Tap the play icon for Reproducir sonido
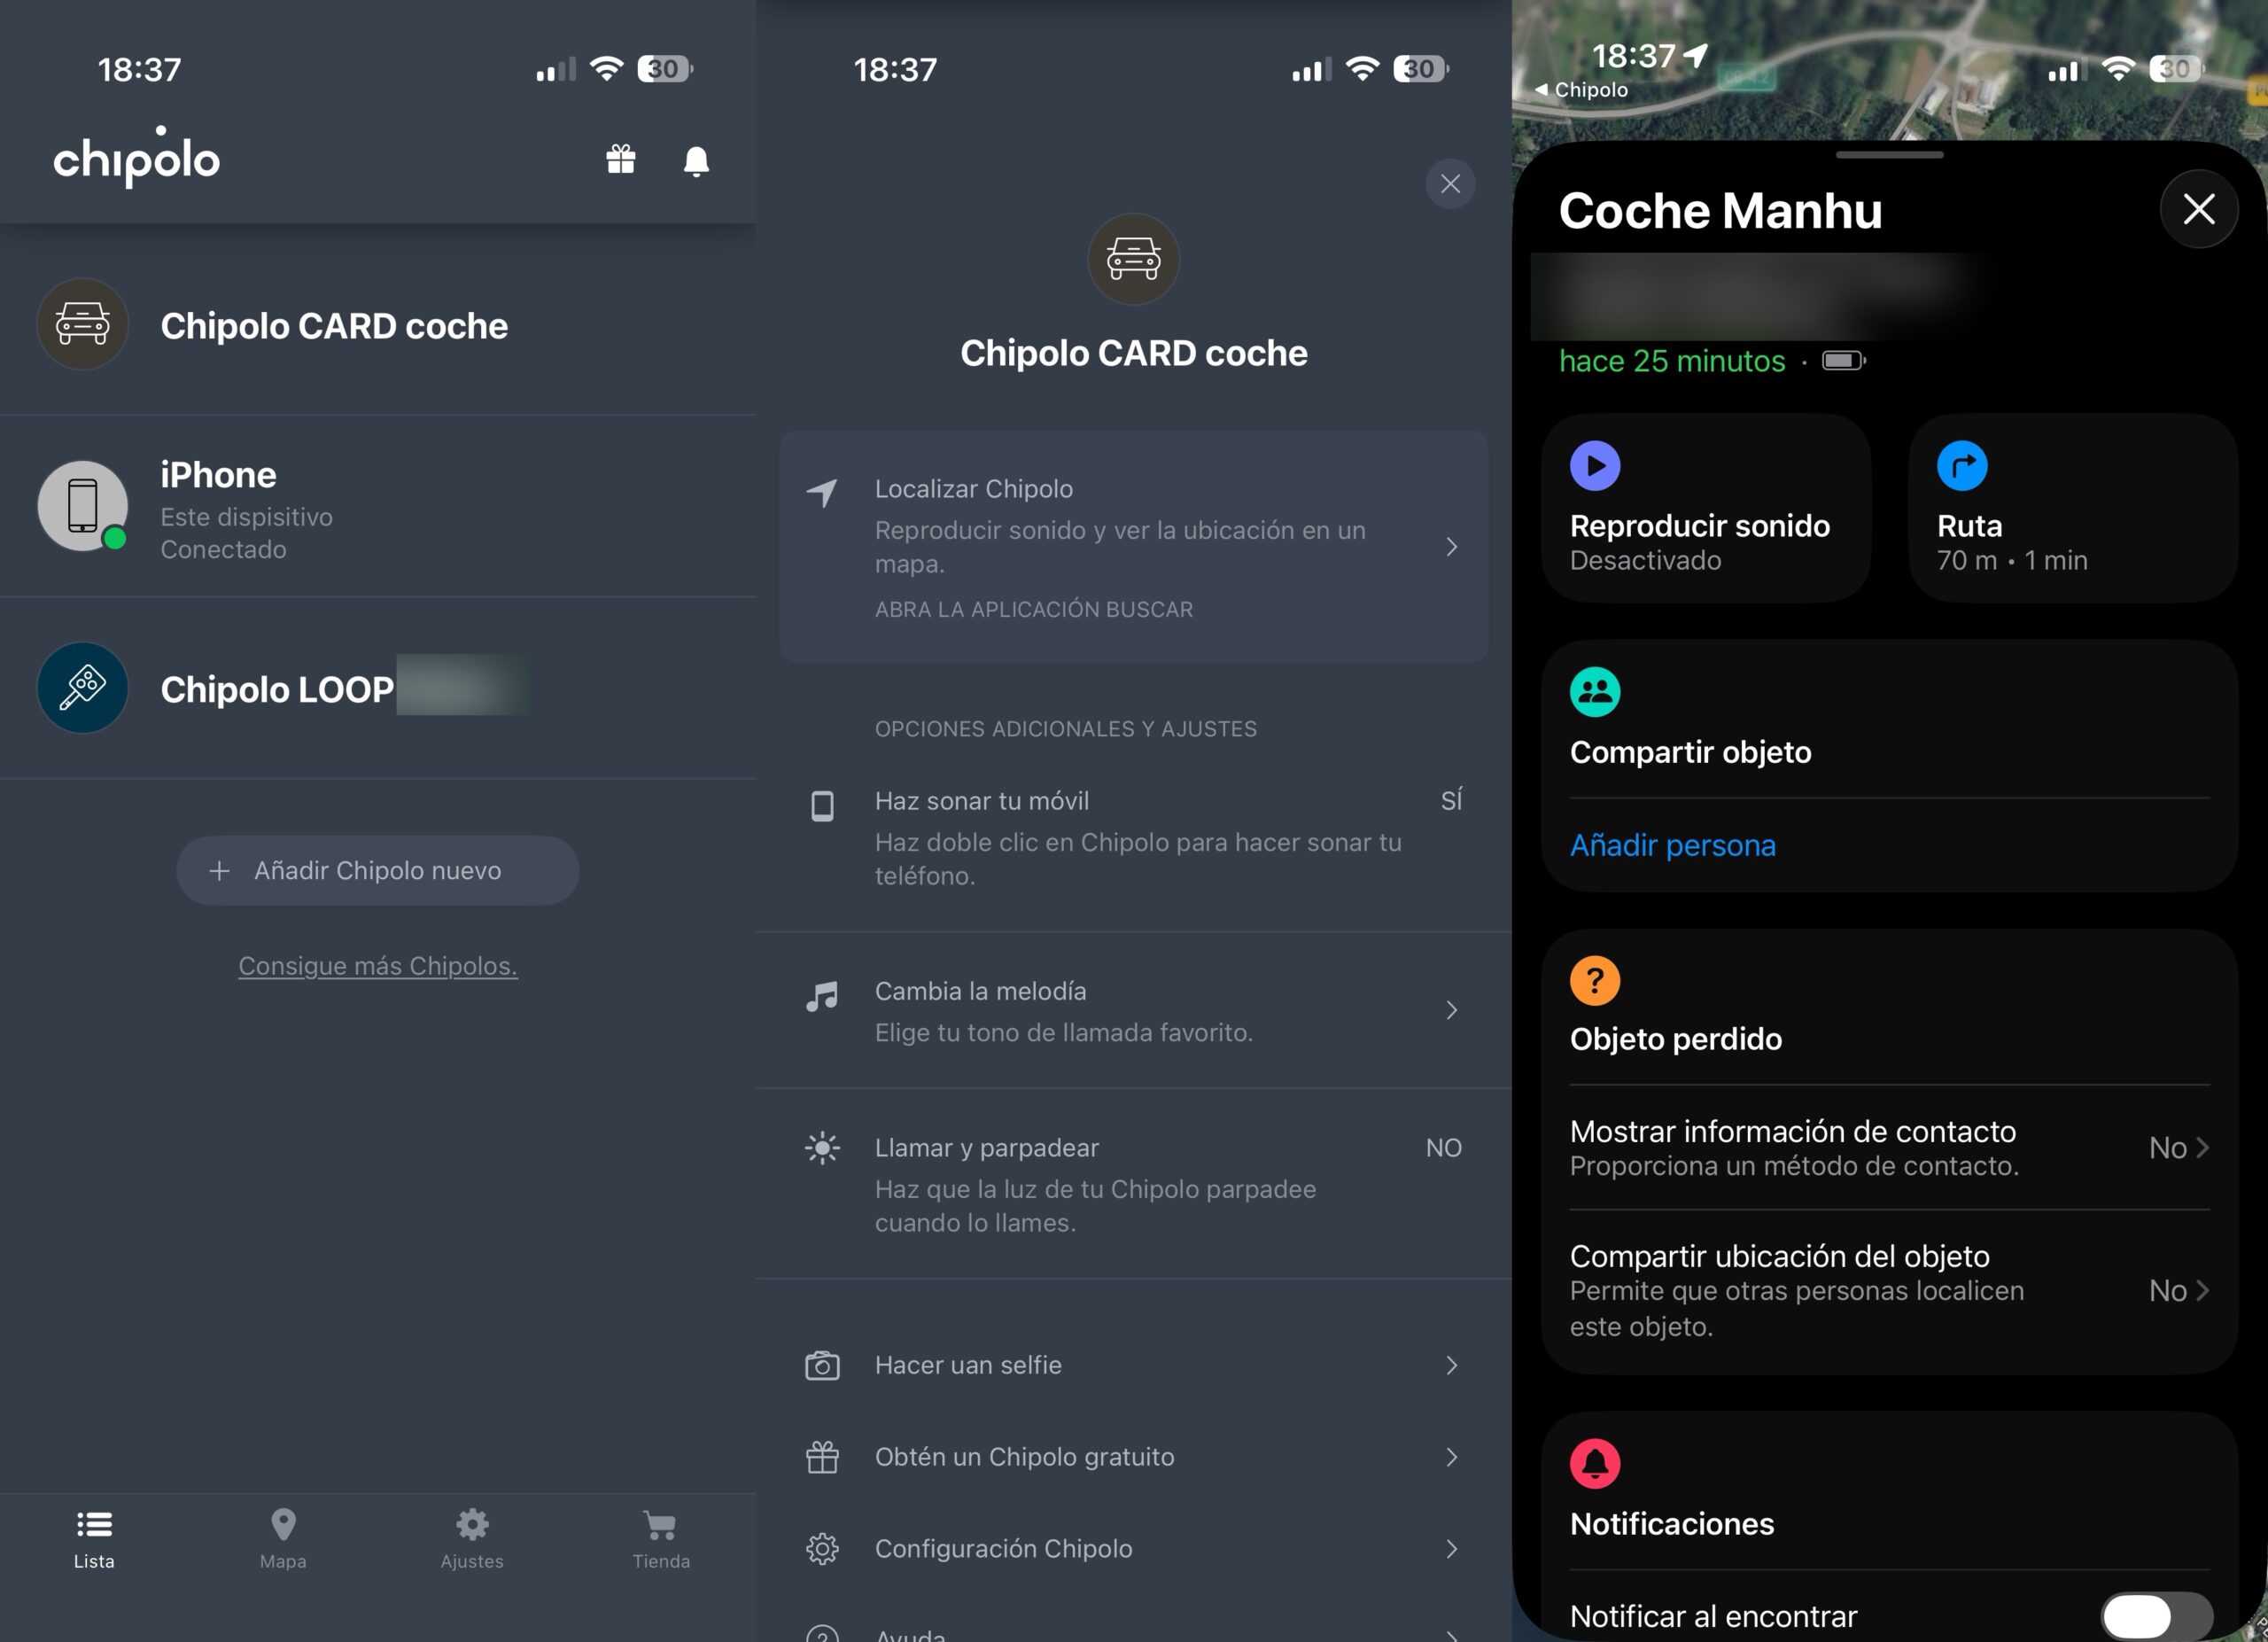 [1595, 465]
